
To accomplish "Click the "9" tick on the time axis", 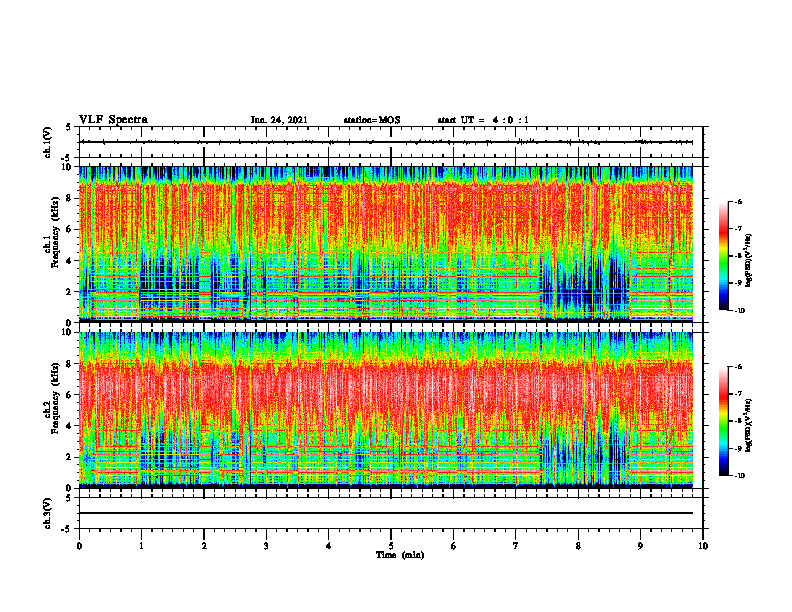I will point(640,546).
